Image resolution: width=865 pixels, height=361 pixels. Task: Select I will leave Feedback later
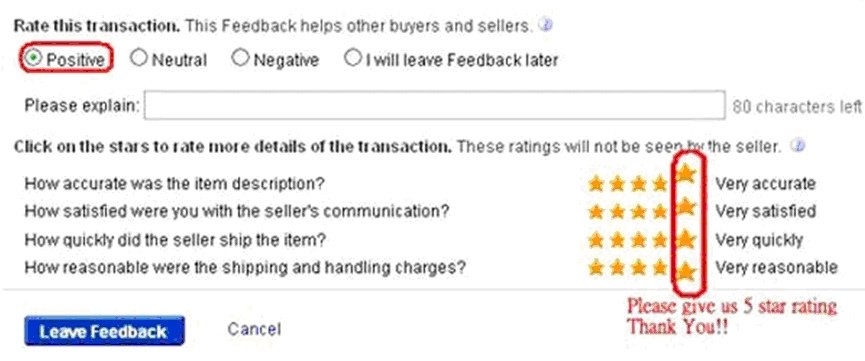(352, 57)
